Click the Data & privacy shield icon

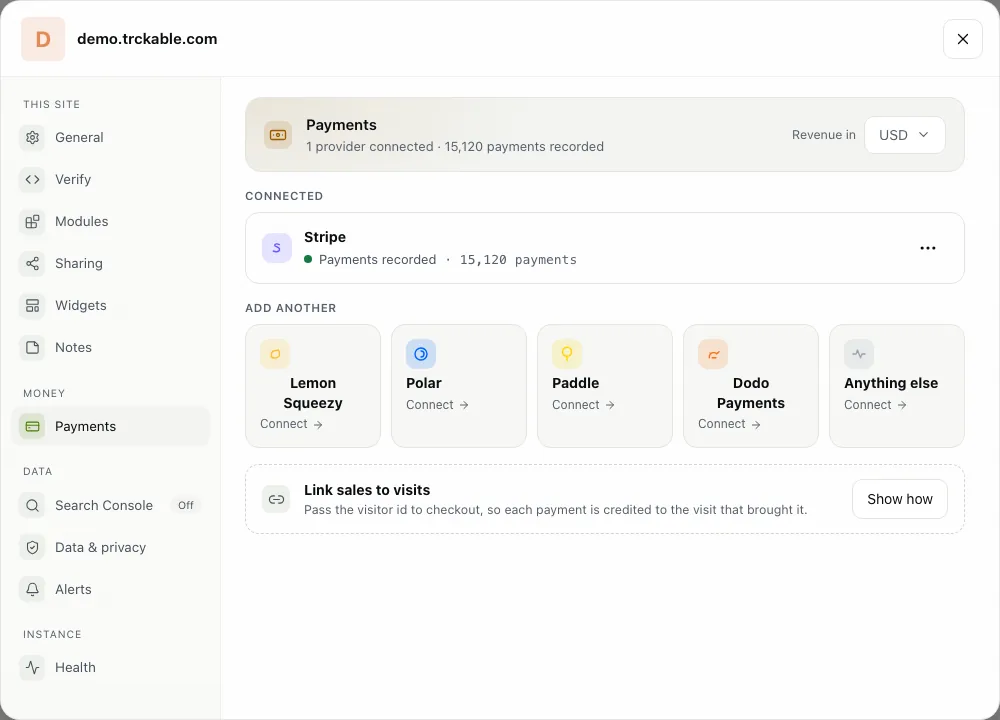click(x=33, y=547)
